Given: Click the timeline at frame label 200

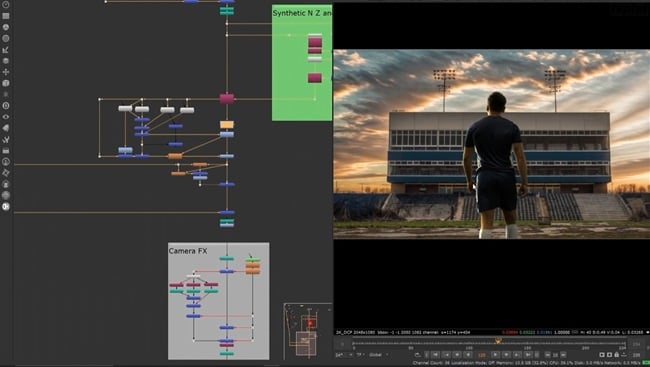Looking at the screenshot, I should 586,348.
